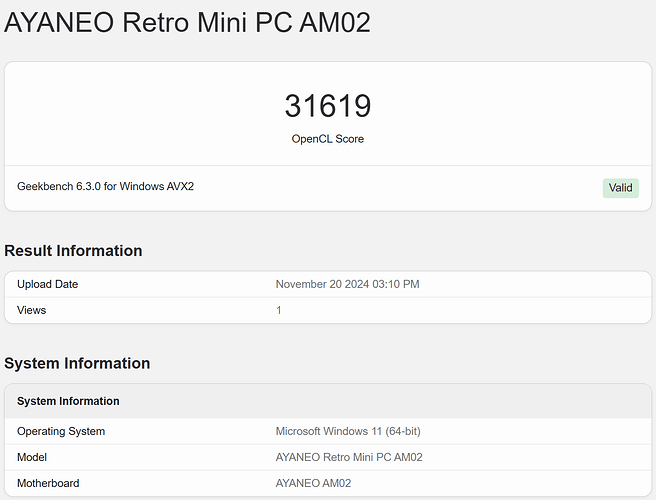The image size is (656, 500).
Task: Click the page title heading at top
Action: coord(188,22)
